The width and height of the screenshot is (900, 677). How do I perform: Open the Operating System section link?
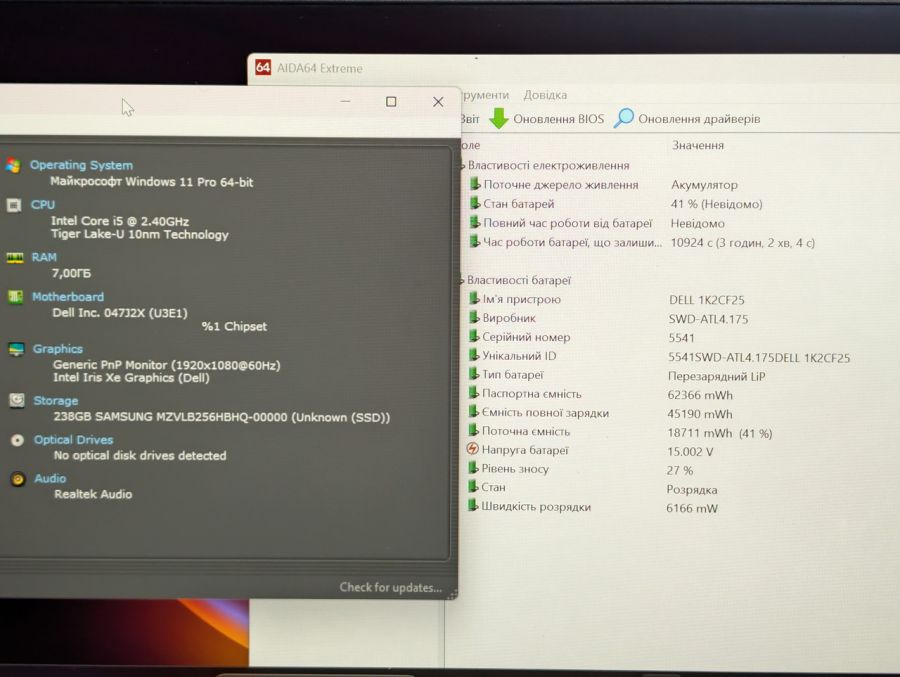[81, 165]
